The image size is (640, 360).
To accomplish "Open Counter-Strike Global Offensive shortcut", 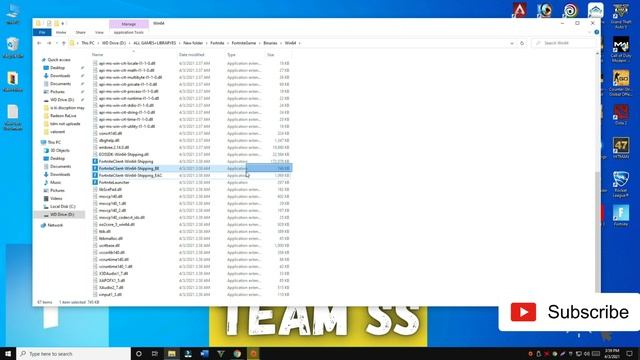I will (x=621, y=83).
